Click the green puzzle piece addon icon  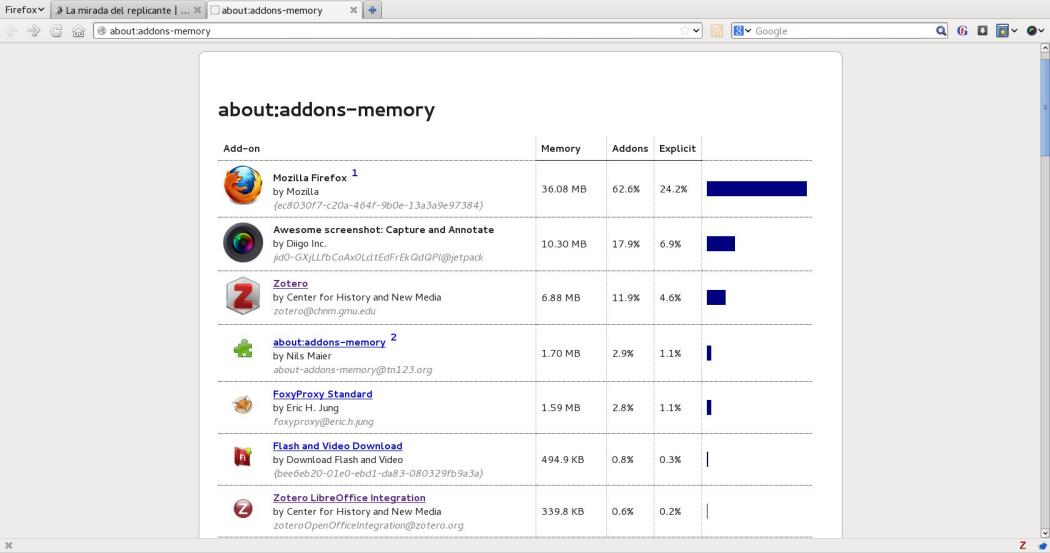243,348
